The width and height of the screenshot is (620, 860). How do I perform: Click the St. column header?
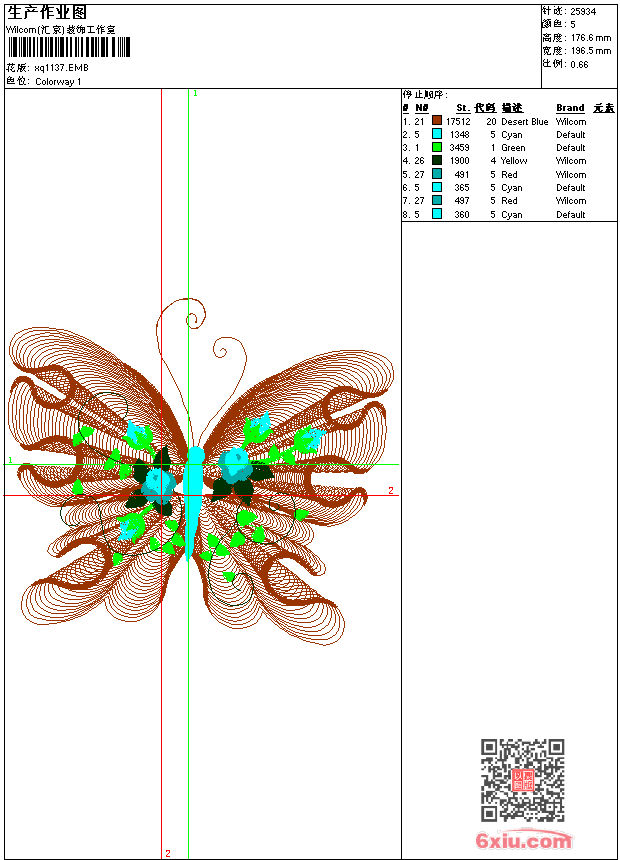point(463,108)
